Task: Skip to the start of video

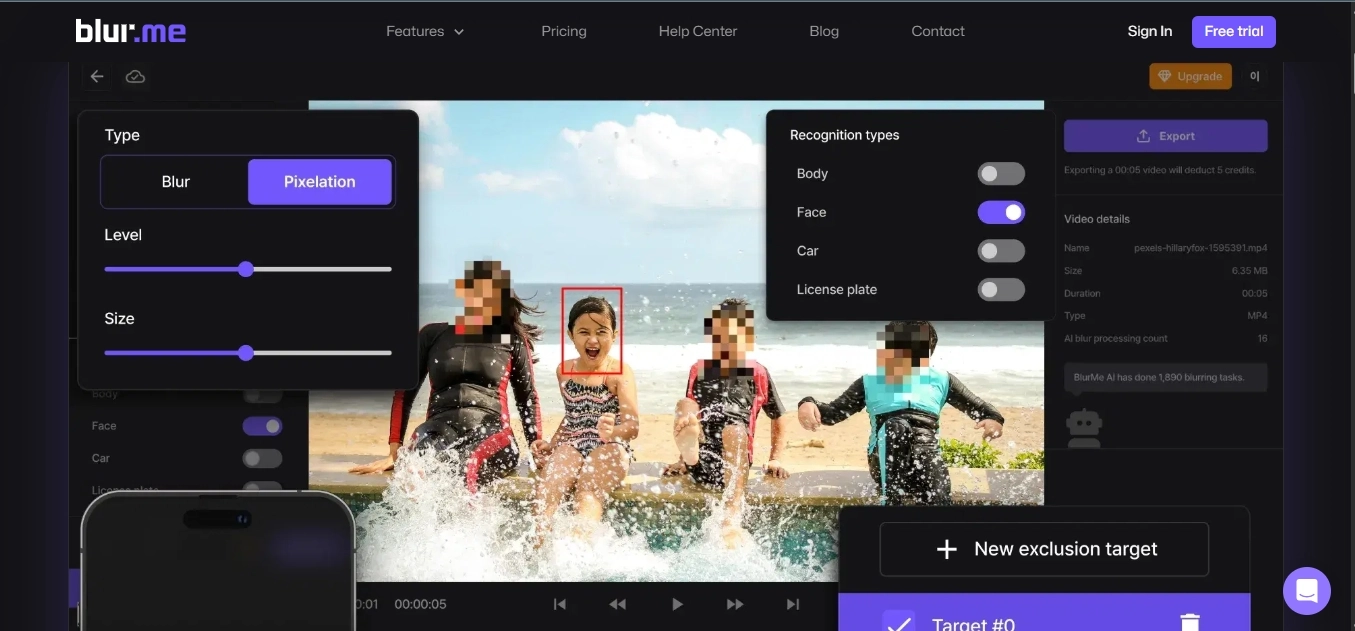Action: point(560,604)
